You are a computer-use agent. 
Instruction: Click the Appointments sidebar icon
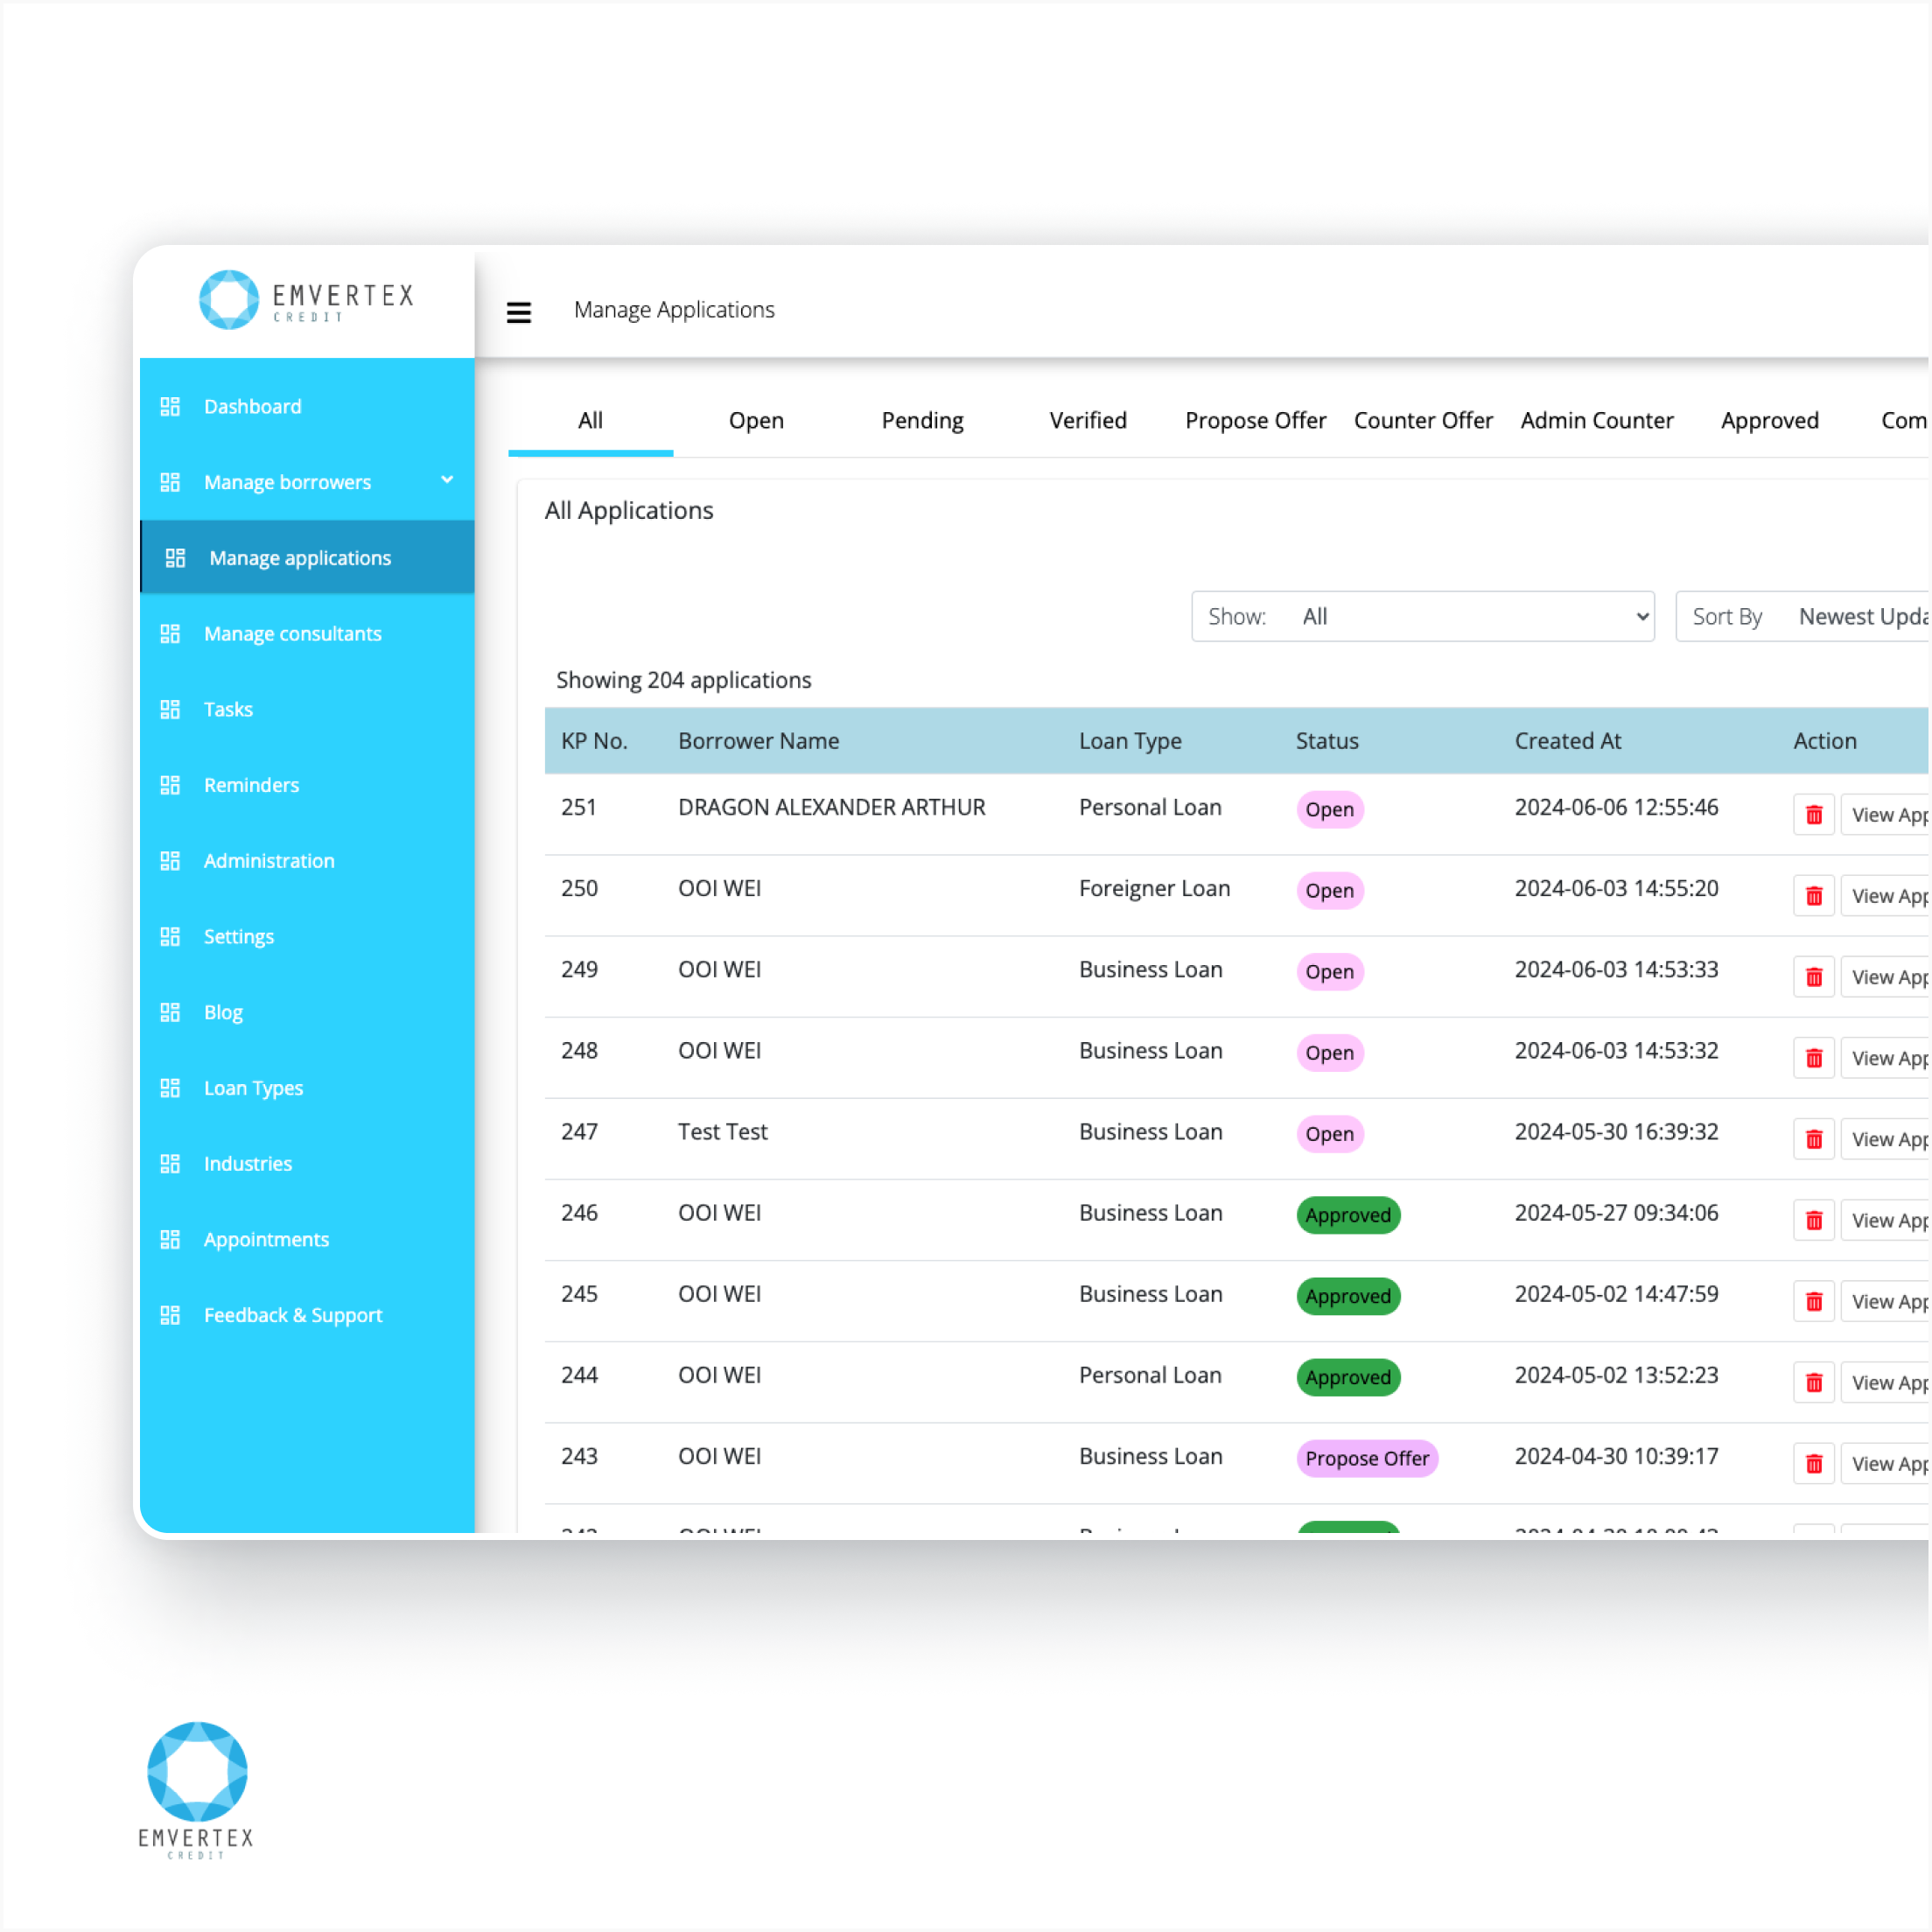pyautogui.click(x=170, y=1239)
